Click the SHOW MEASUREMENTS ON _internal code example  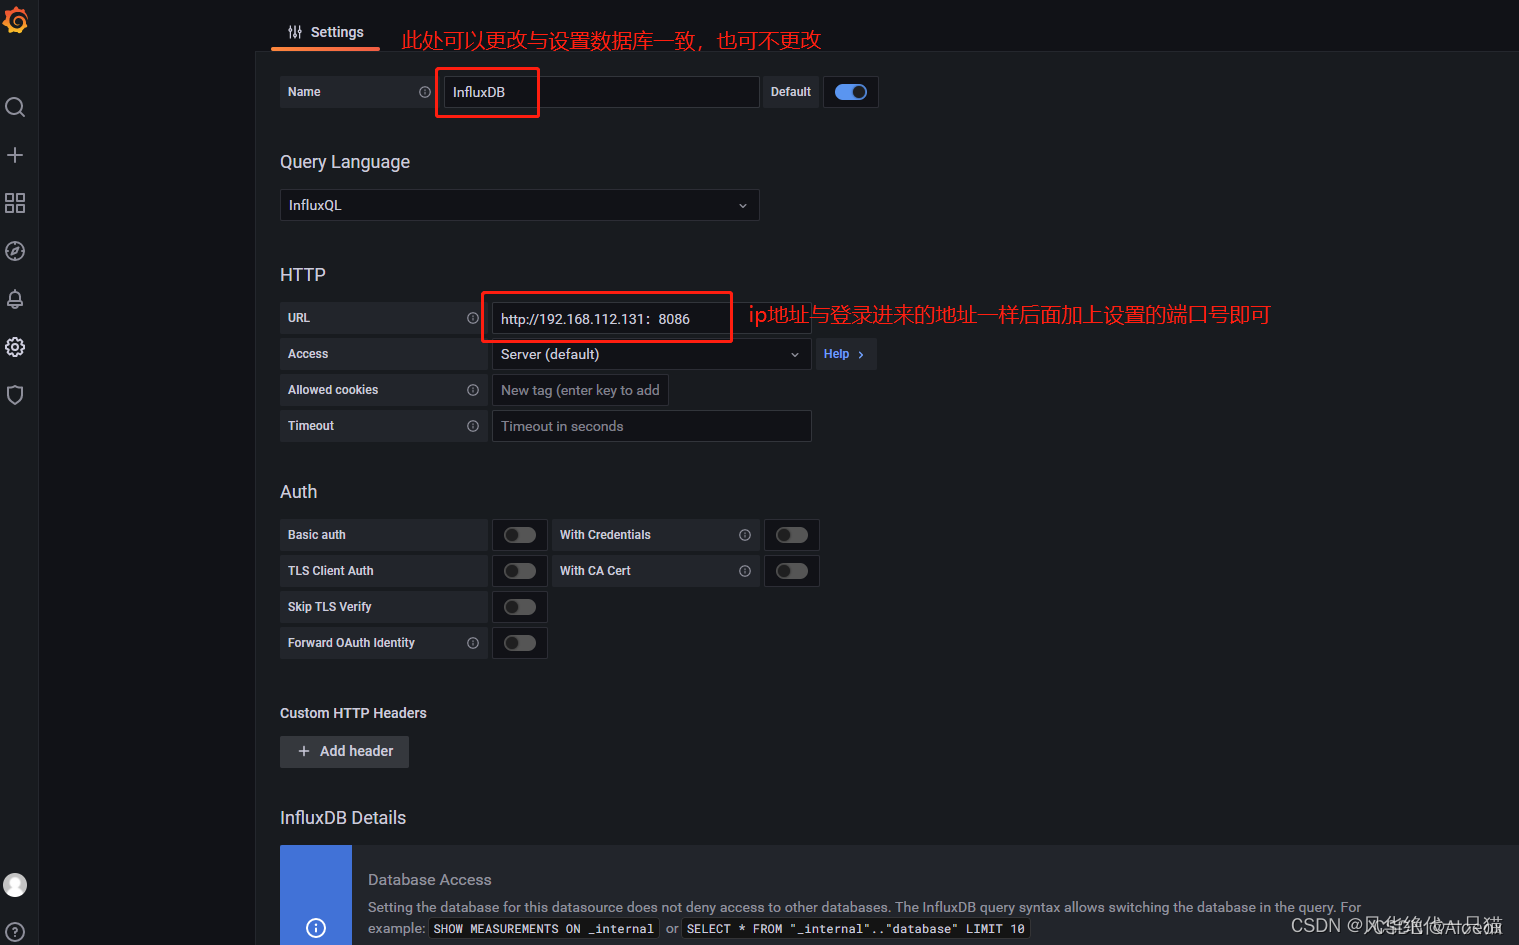544,929
